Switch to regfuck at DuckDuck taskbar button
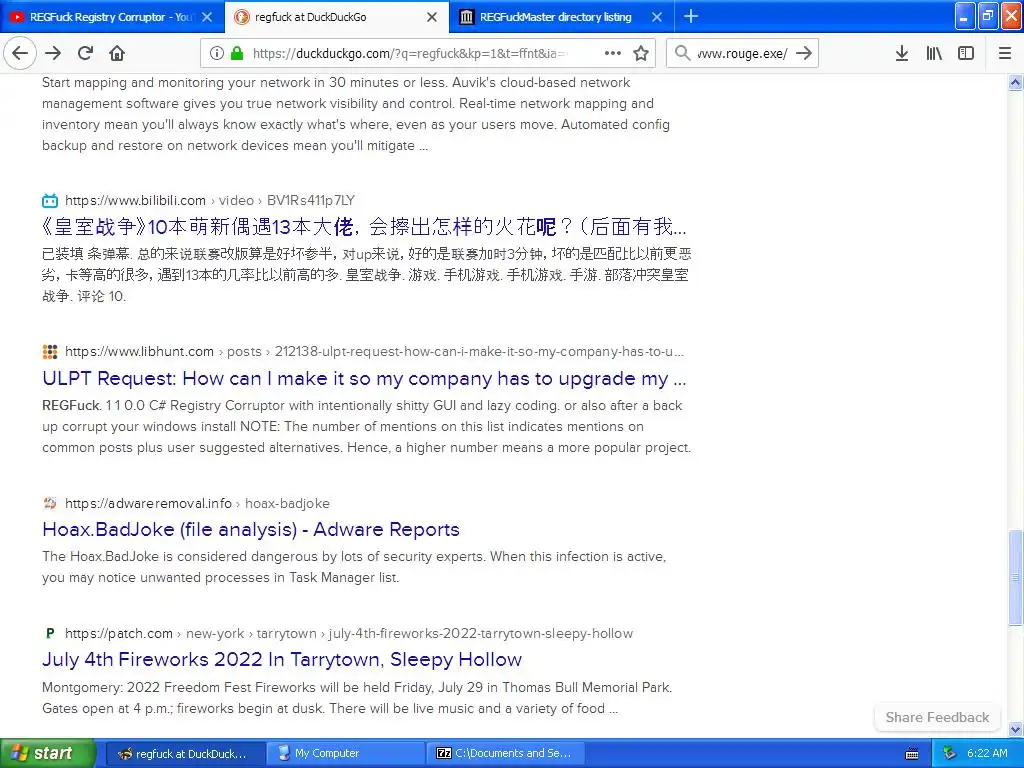This screenshot has width=1024, height=768. click(185, 754)
